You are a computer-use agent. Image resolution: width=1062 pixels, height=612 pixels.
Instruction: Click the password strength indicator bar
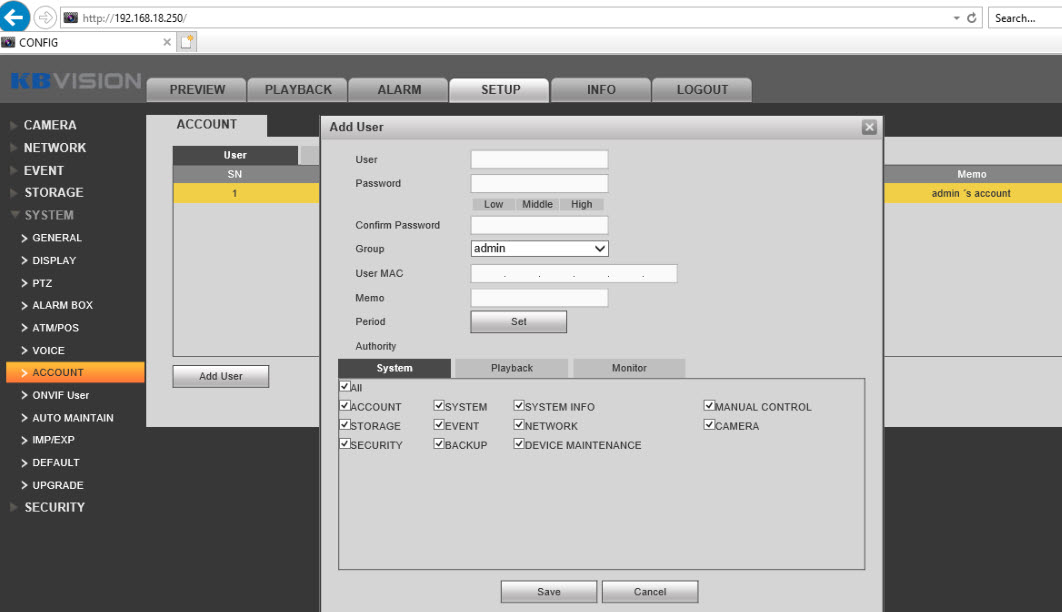pyautogui.click(x=537, y=204)
